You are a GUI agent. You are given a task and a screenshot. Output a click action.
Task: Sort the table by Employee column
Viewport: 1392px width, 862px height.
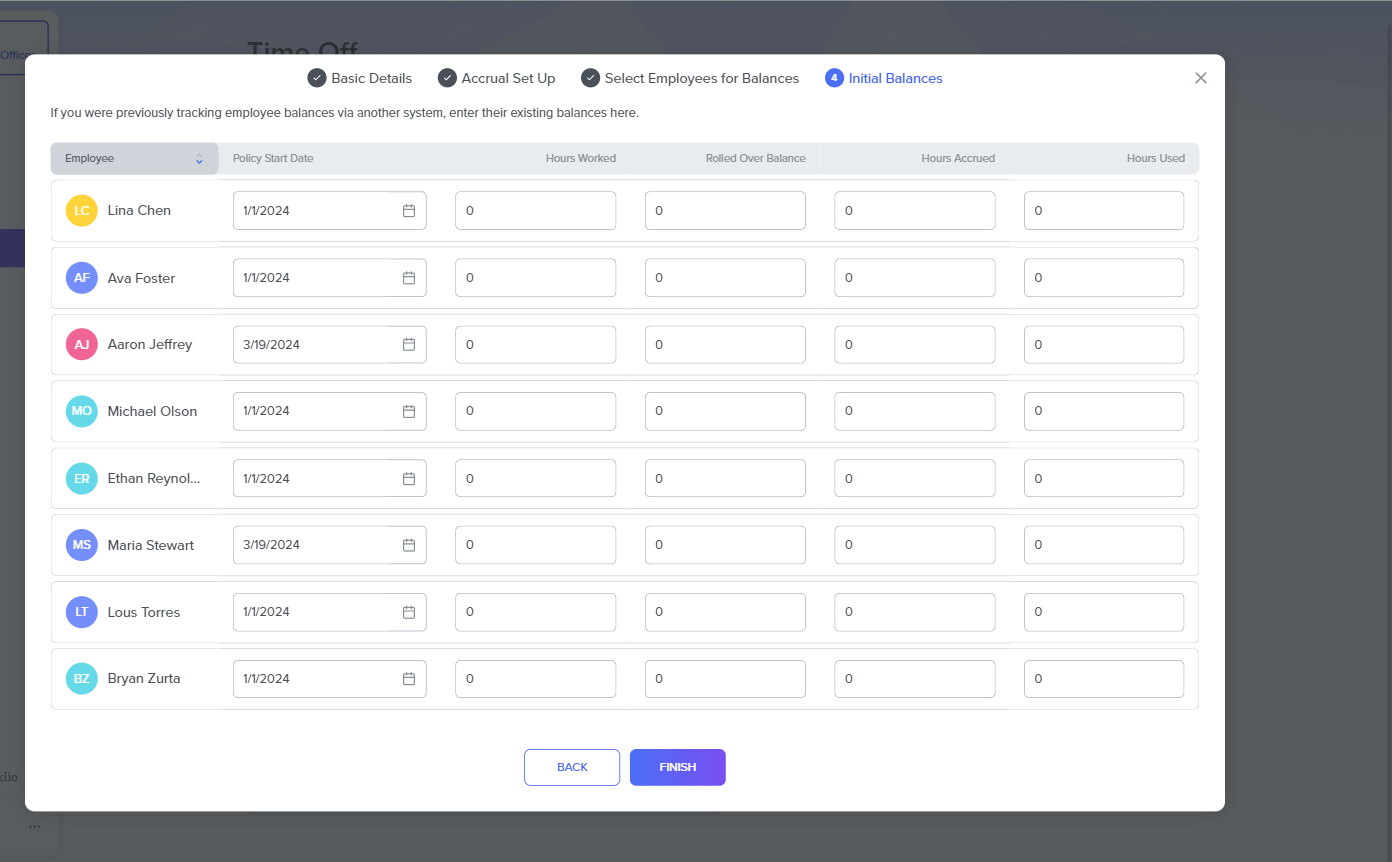tap(198, 159)
